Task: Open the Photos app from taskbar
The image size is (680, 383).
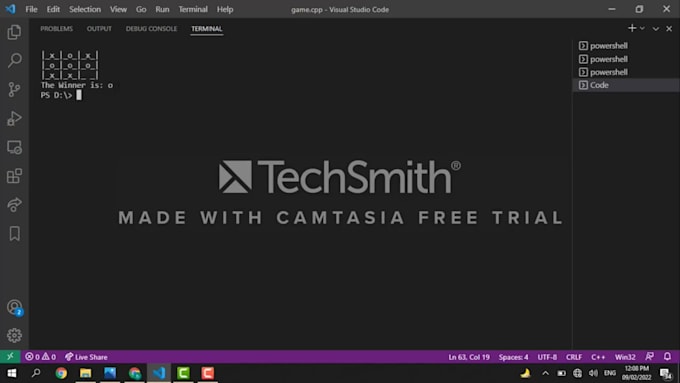Action: point(110,373)
